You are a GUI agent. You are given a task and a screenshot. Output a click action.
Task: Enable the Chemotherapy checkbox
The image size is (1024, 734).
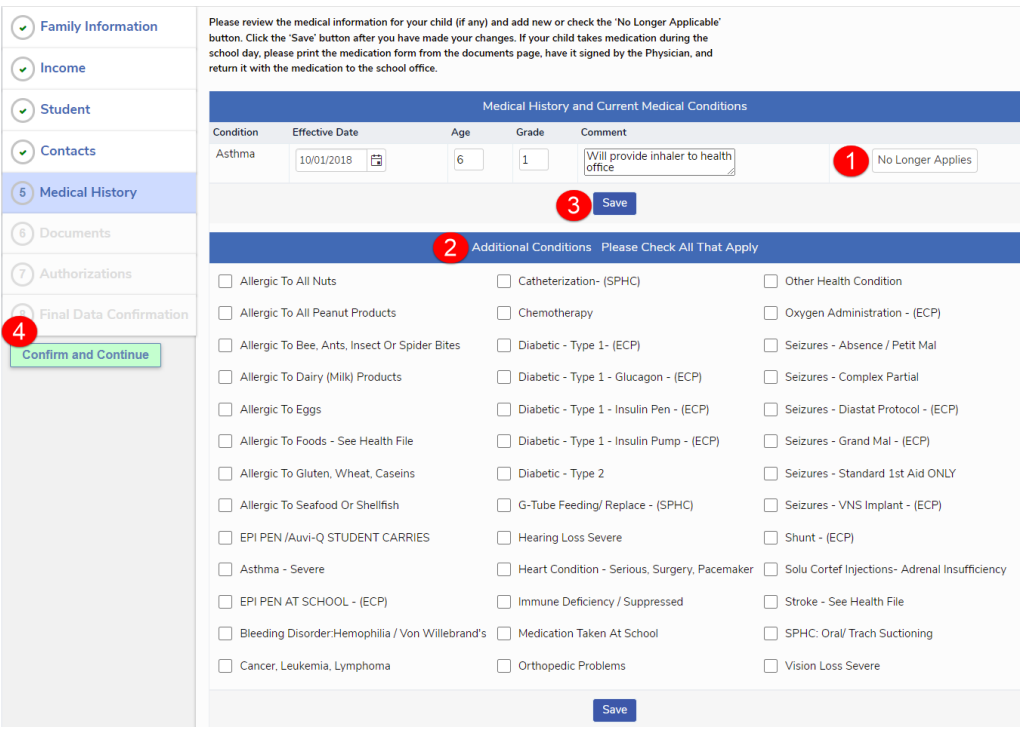tap(504, 313)
